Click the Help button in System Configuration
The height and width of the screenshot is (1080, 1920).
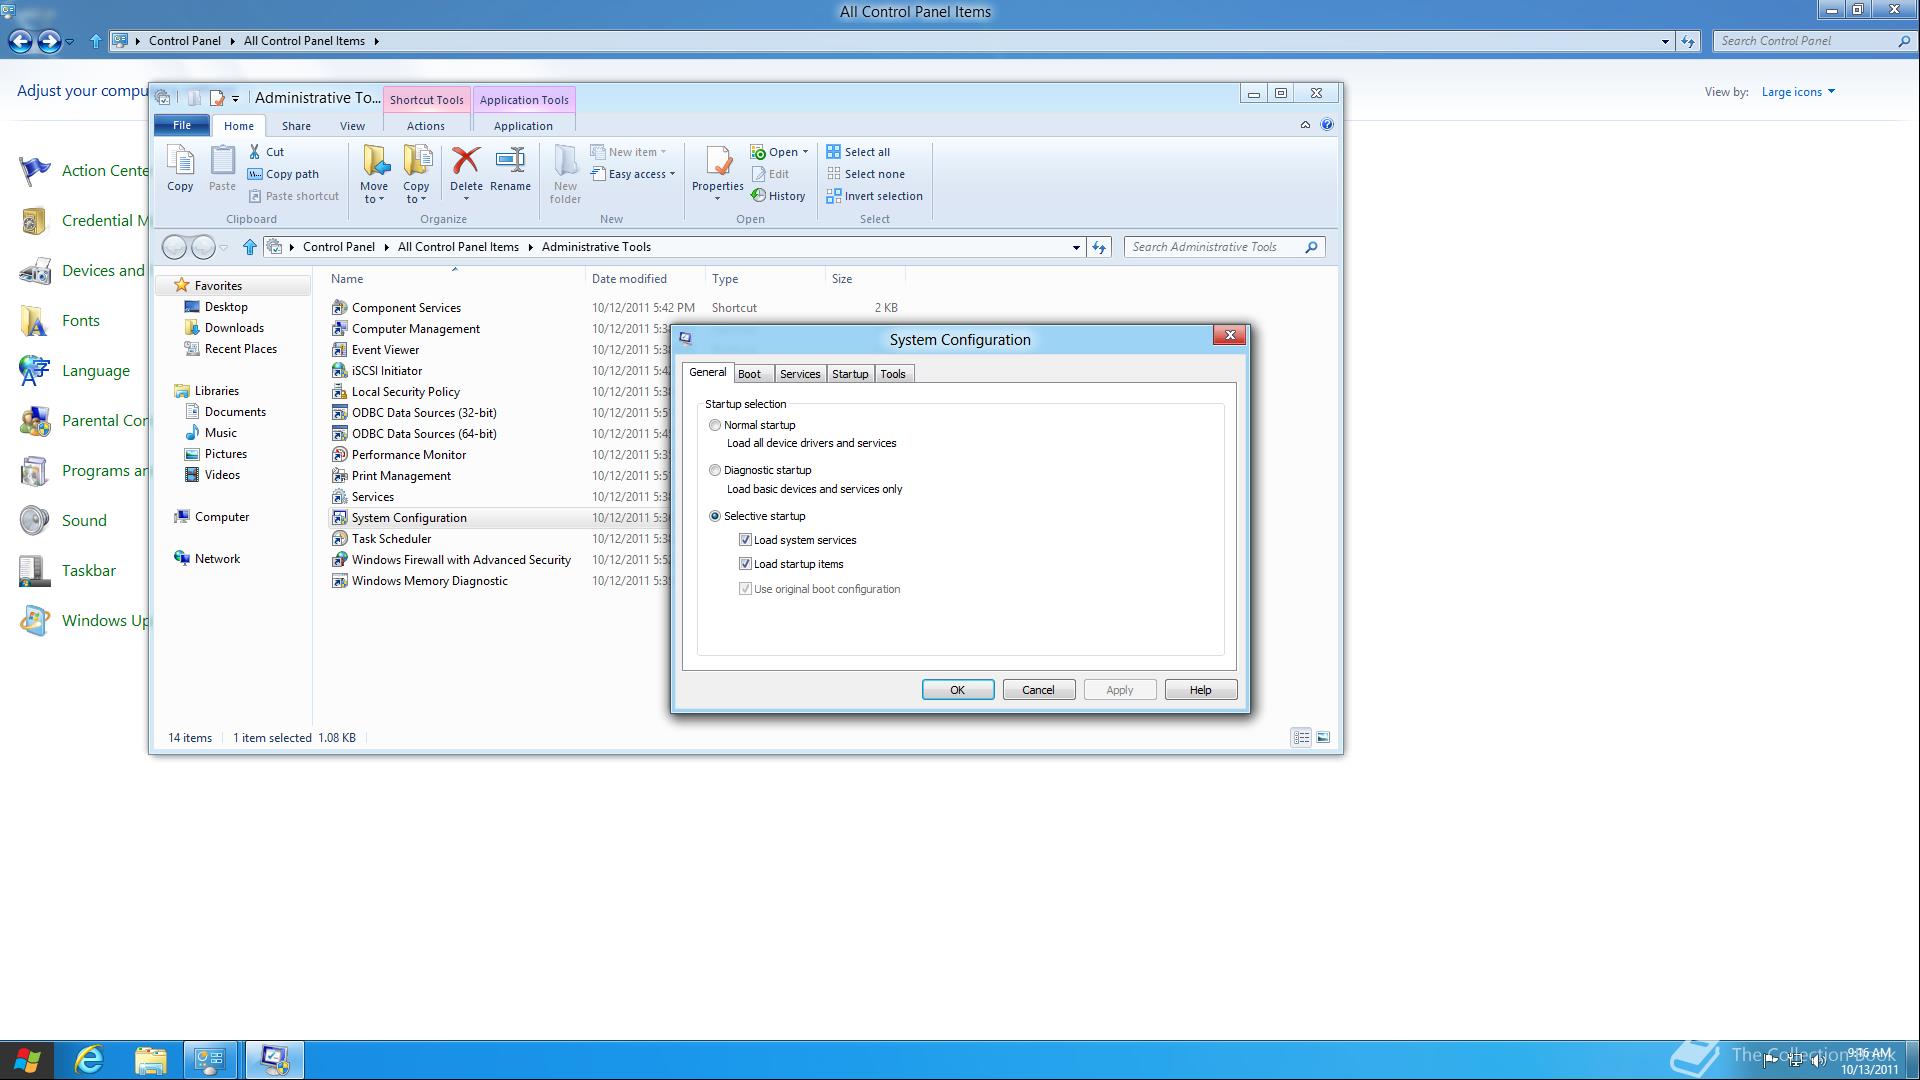1201,690
